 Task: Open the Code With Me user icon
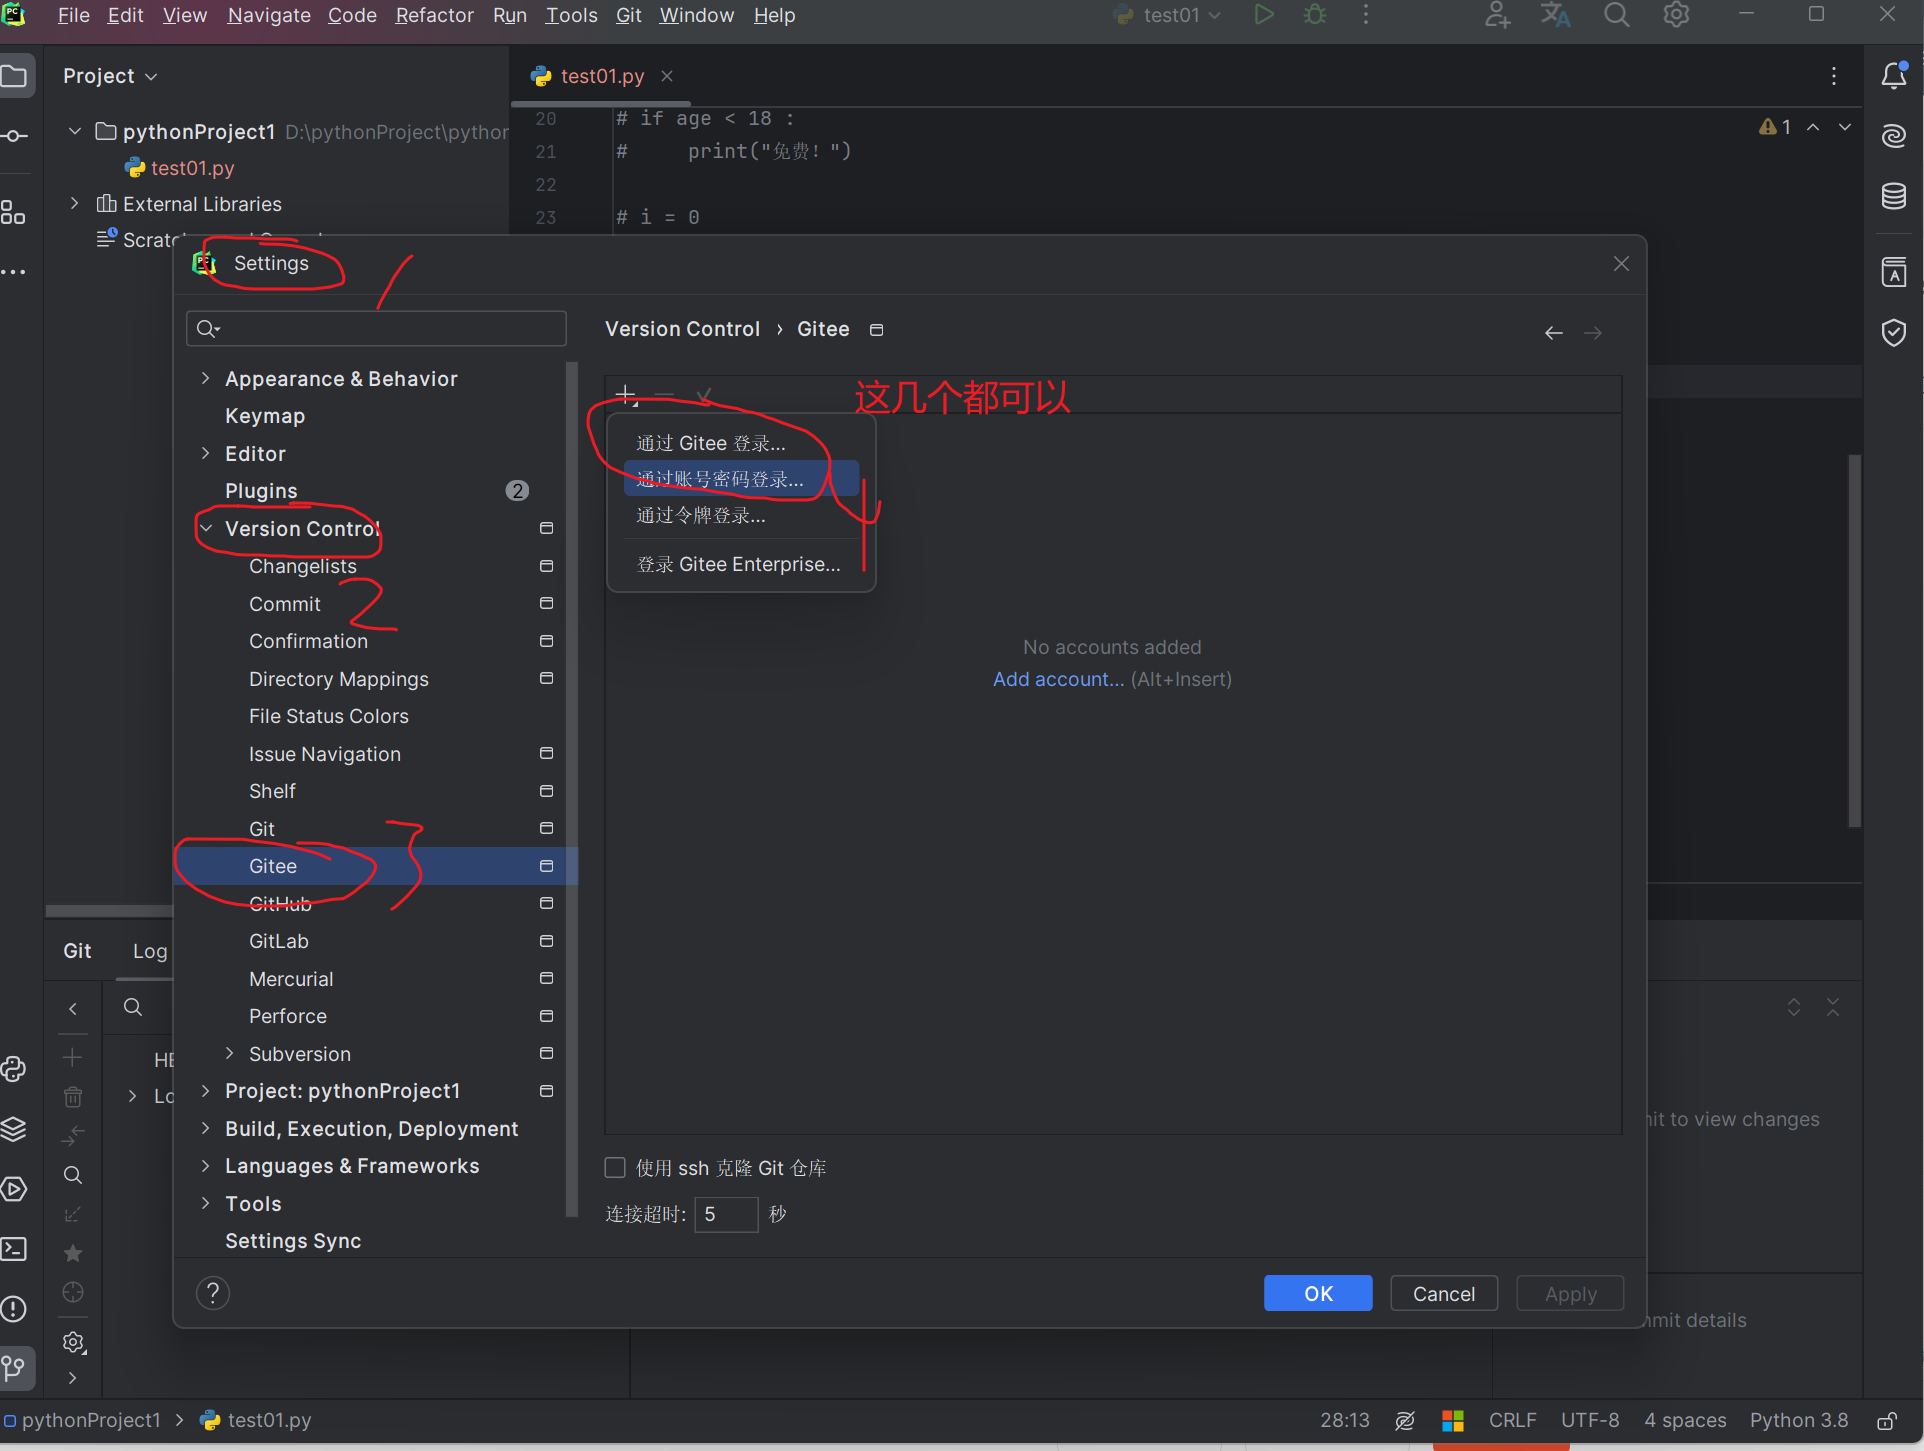coord(1497,15)
